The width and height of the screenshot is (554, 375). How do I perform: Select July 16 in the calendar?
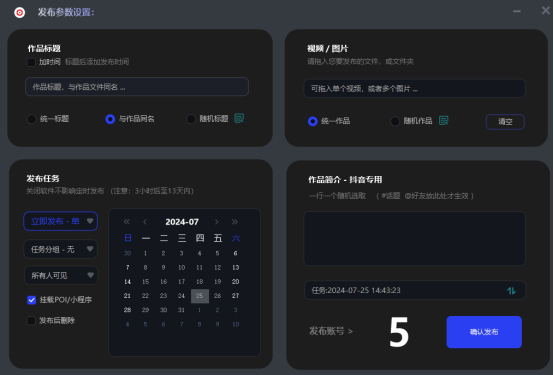pyautogui.click(x=163, y=282)
